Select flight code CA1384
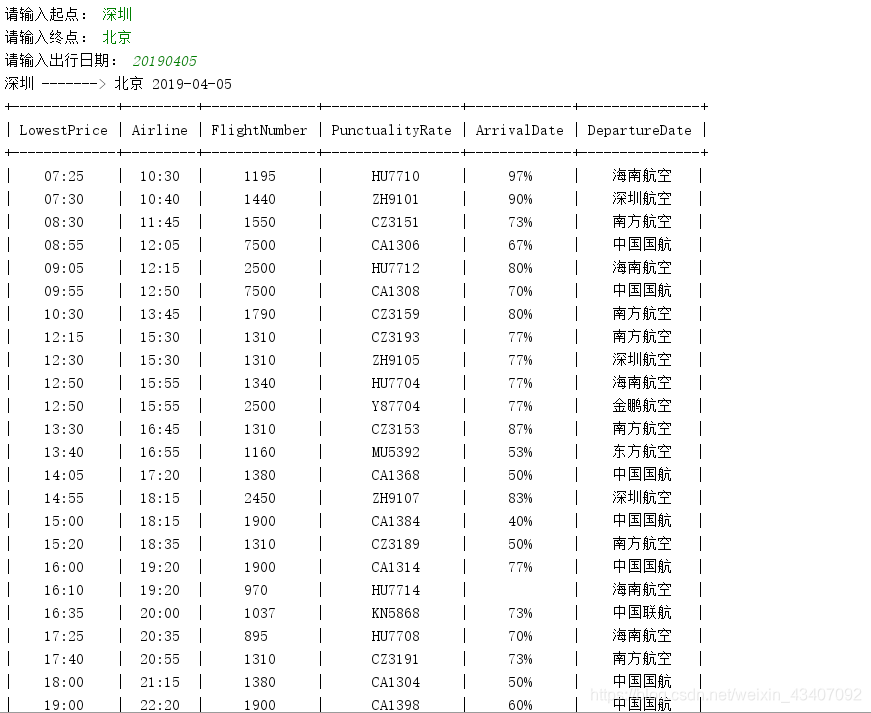 tap(396, 521)
